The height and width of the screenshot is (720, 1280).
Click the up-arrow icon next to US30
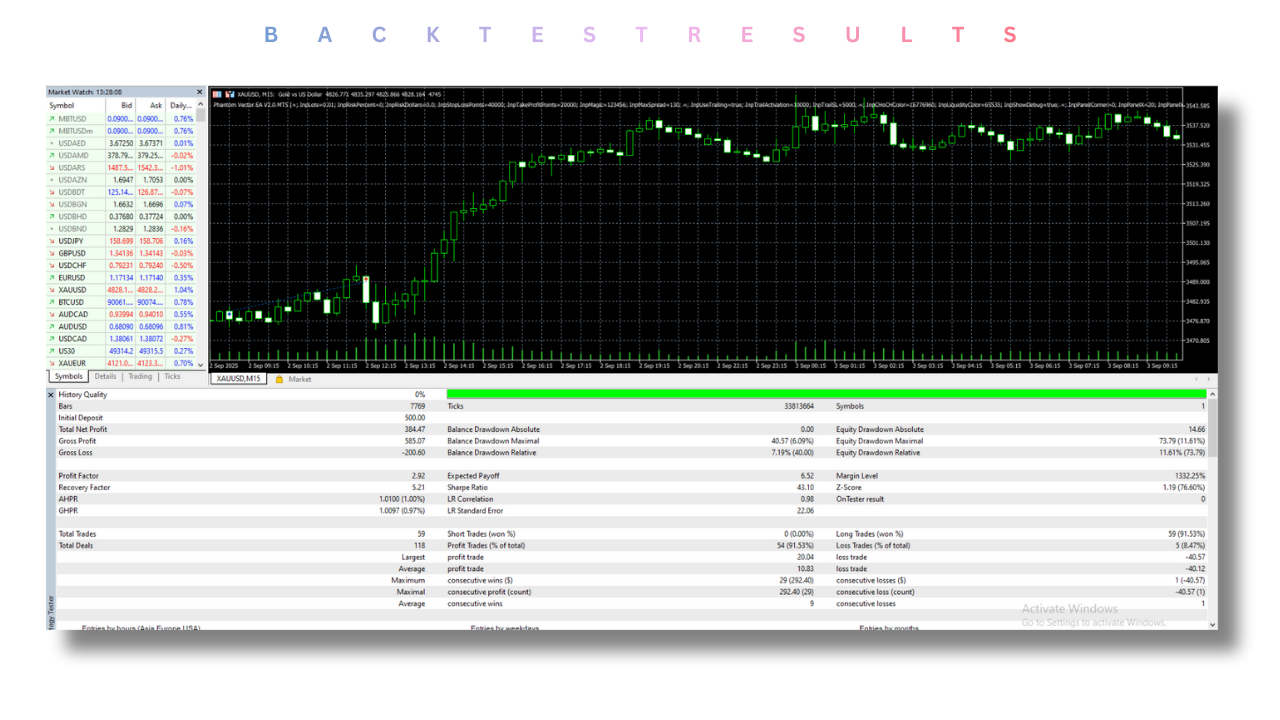click(x=52, y=351)
